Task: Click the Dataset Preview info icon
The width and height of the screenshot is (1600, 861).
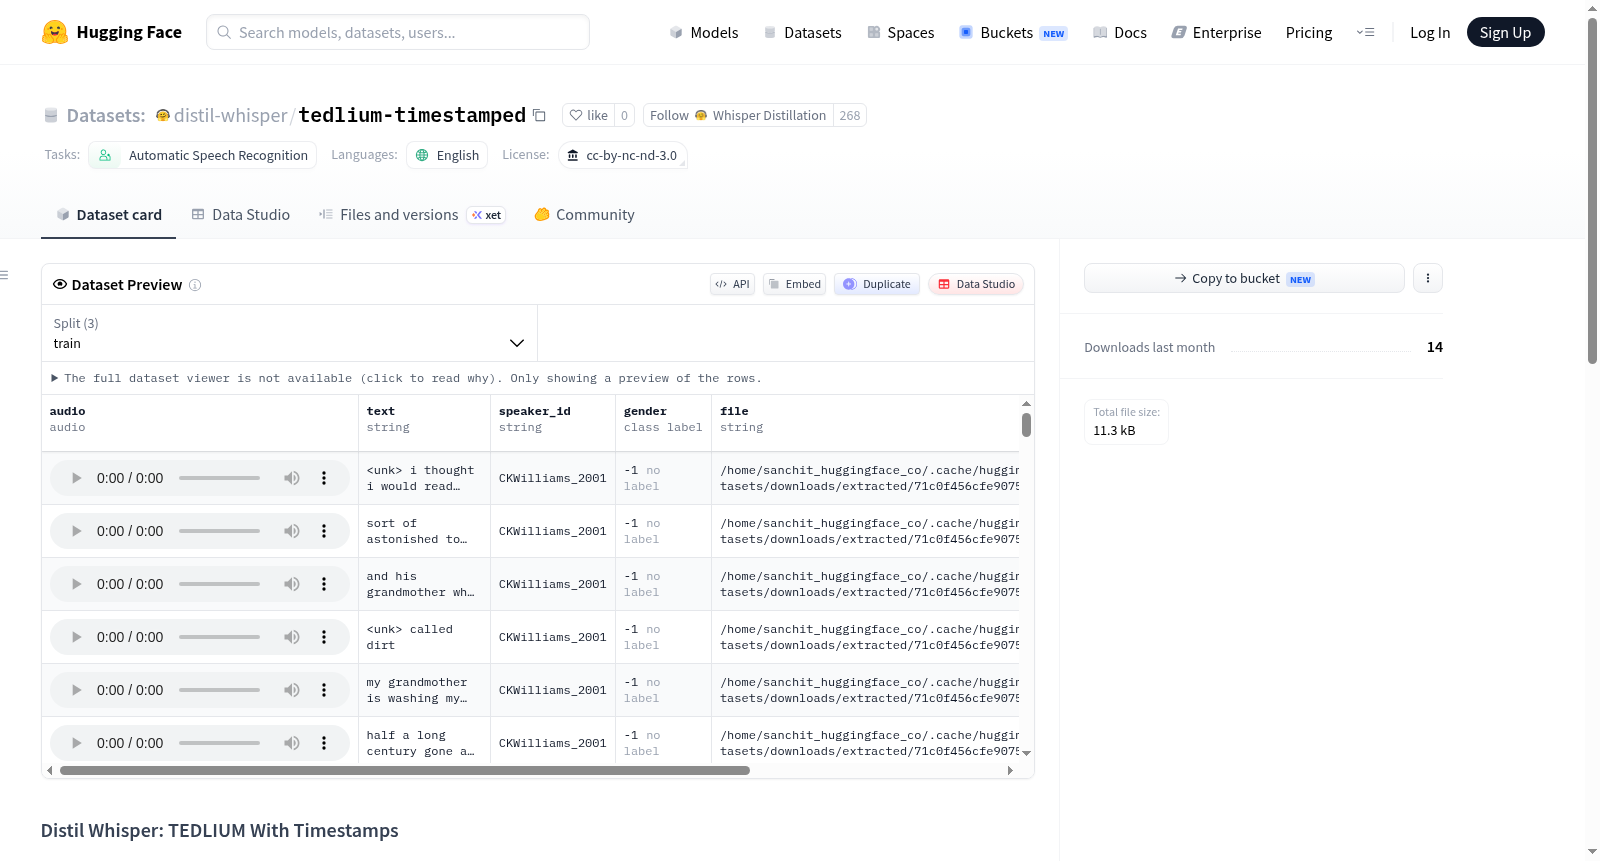Action: 195,285
